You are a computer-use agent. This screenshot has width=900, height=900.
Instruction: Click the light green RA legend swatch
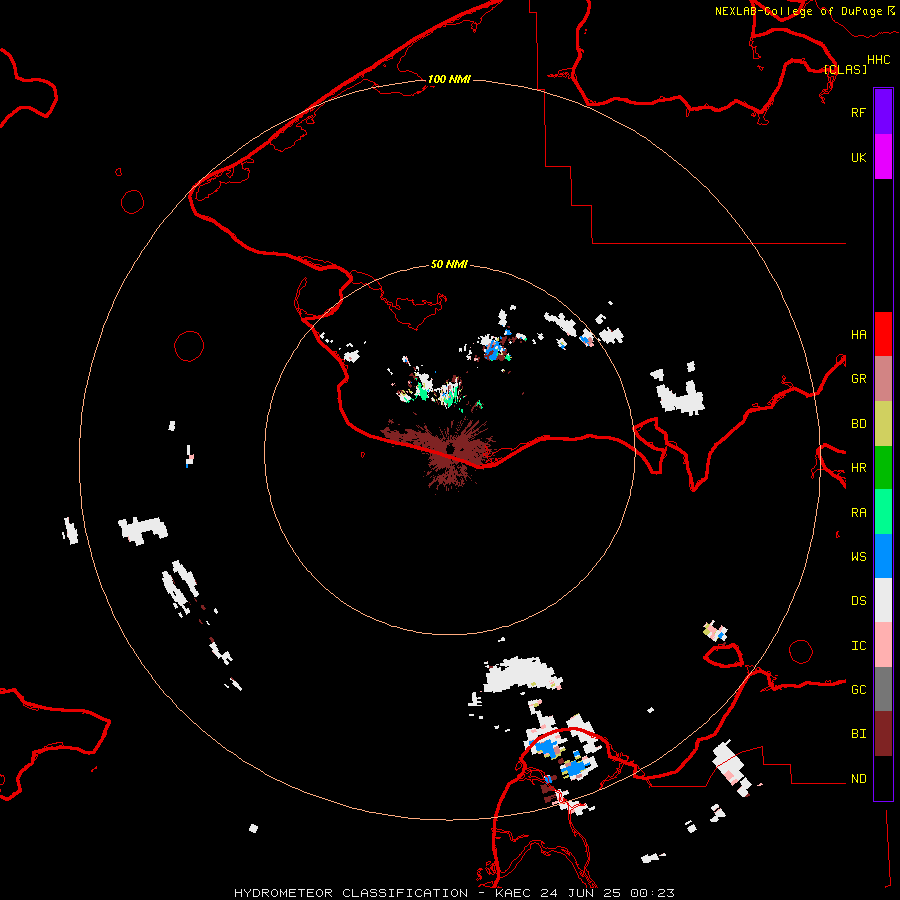[883, 512]
